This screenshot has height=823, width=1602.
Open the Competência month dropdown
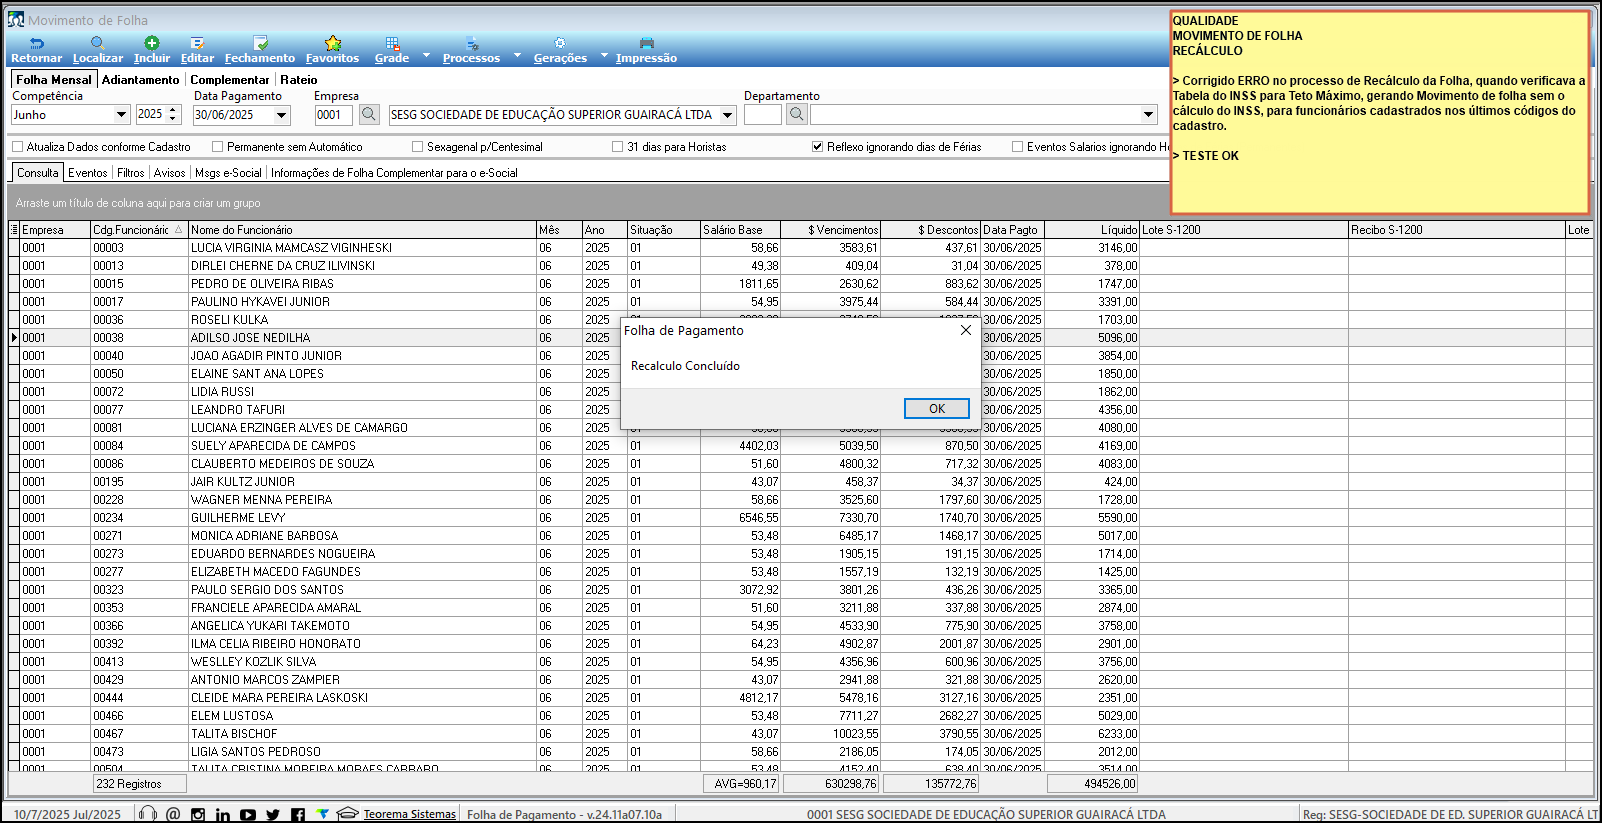122,114
